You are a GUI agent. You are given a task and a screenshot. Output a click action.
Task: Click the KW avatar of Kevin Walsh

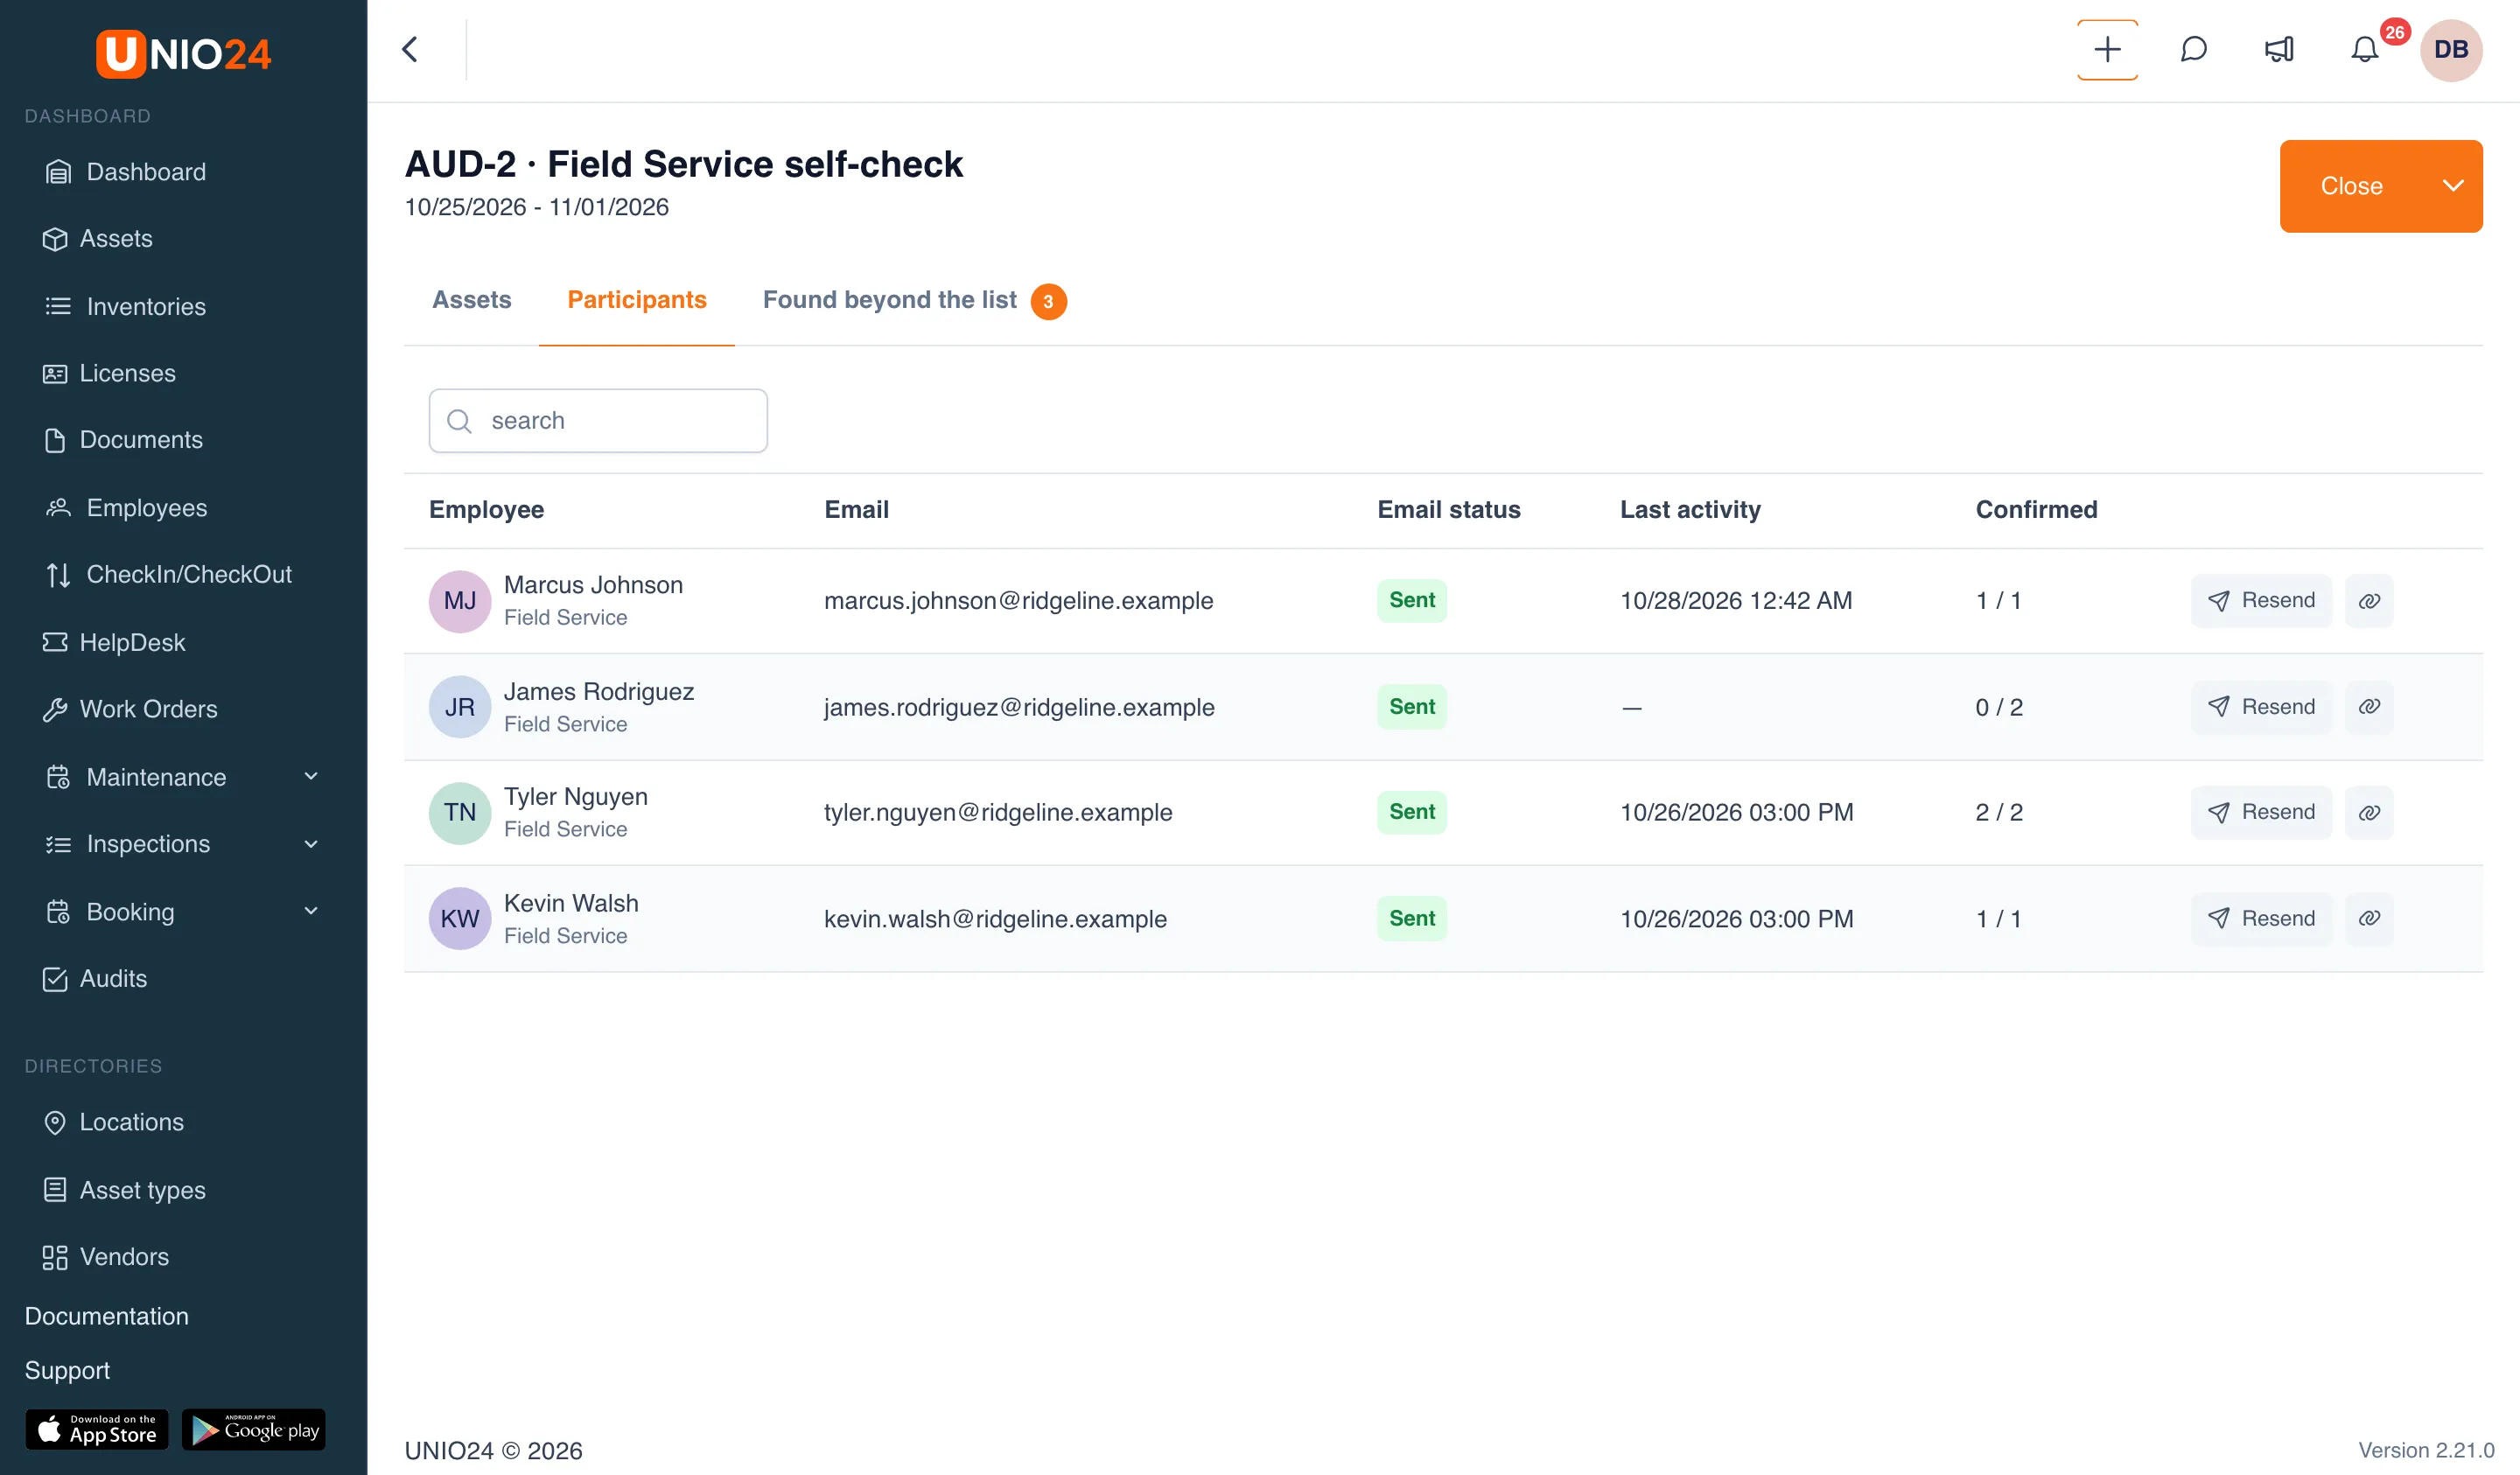click(x=460, y=918)
